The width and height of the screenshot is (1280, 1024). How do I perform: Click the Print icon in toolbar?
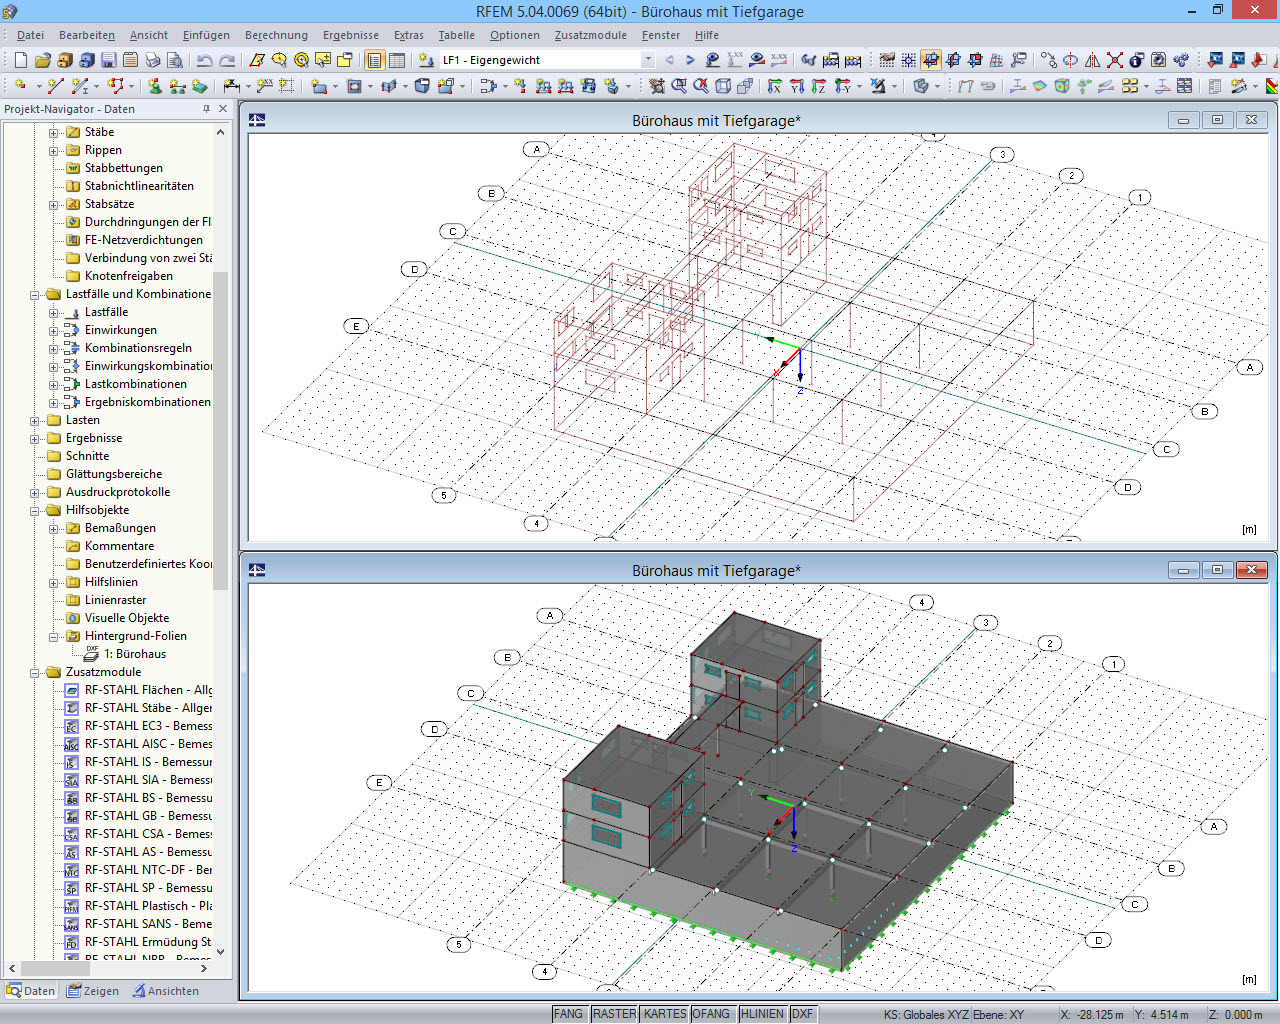tap(152, 60)
